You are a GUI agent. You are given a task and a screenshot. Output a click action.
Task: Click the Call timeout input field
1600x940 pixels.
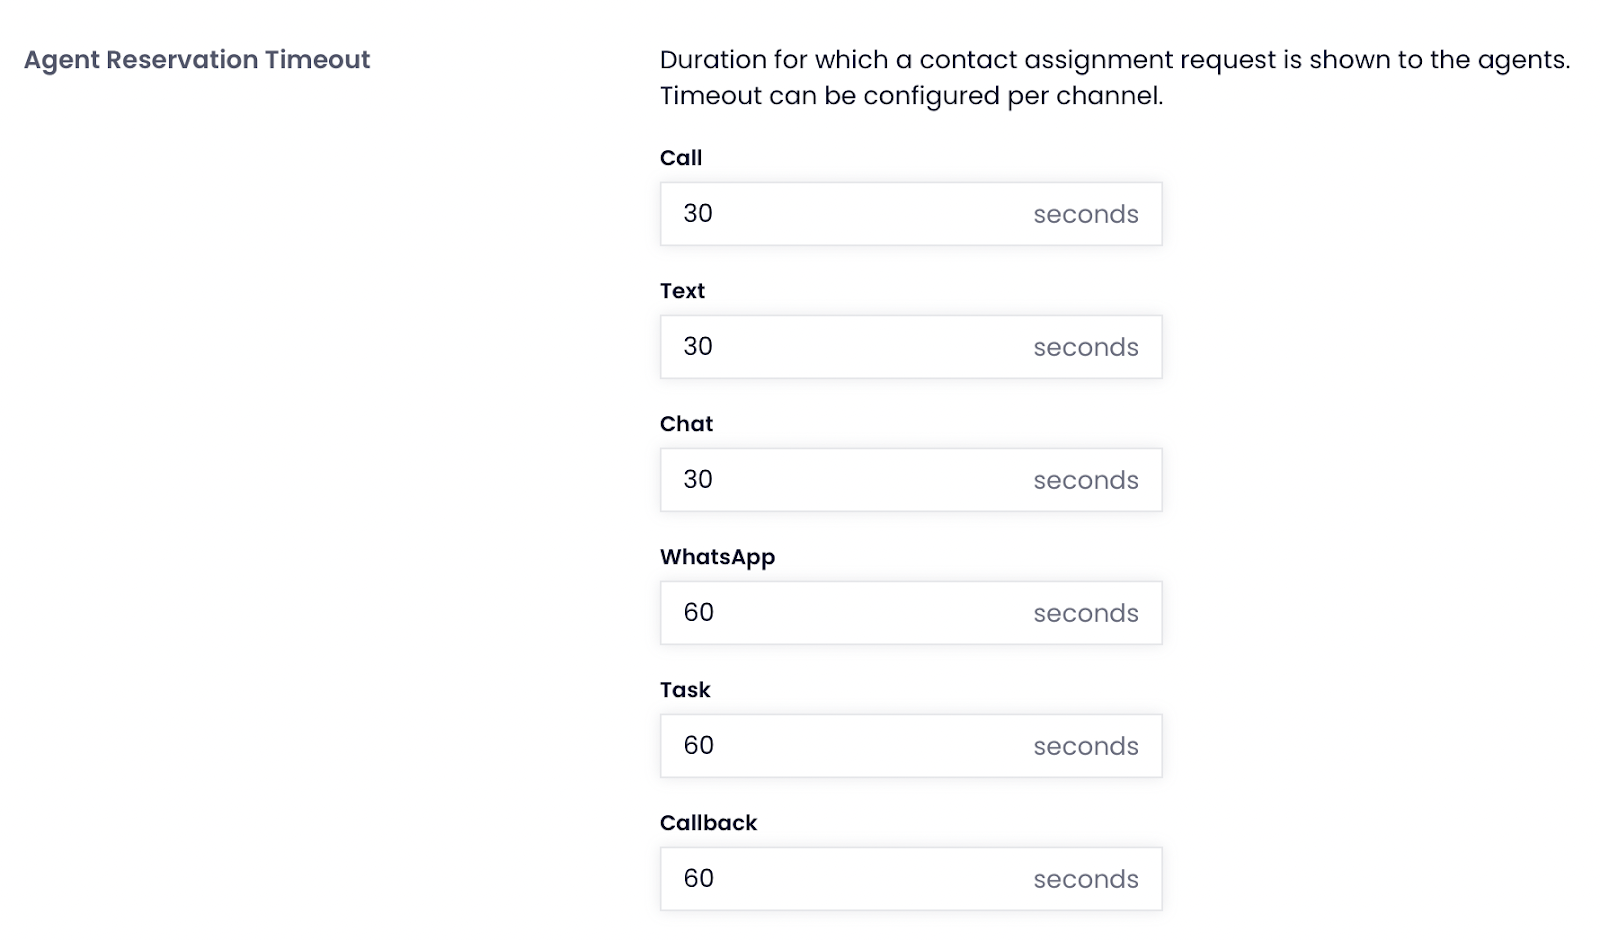coord(910,214)
